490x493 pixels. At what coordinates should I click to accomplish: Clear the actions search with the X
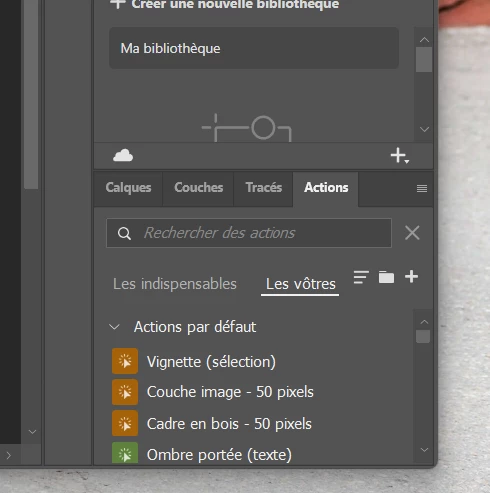pos(412,233)
